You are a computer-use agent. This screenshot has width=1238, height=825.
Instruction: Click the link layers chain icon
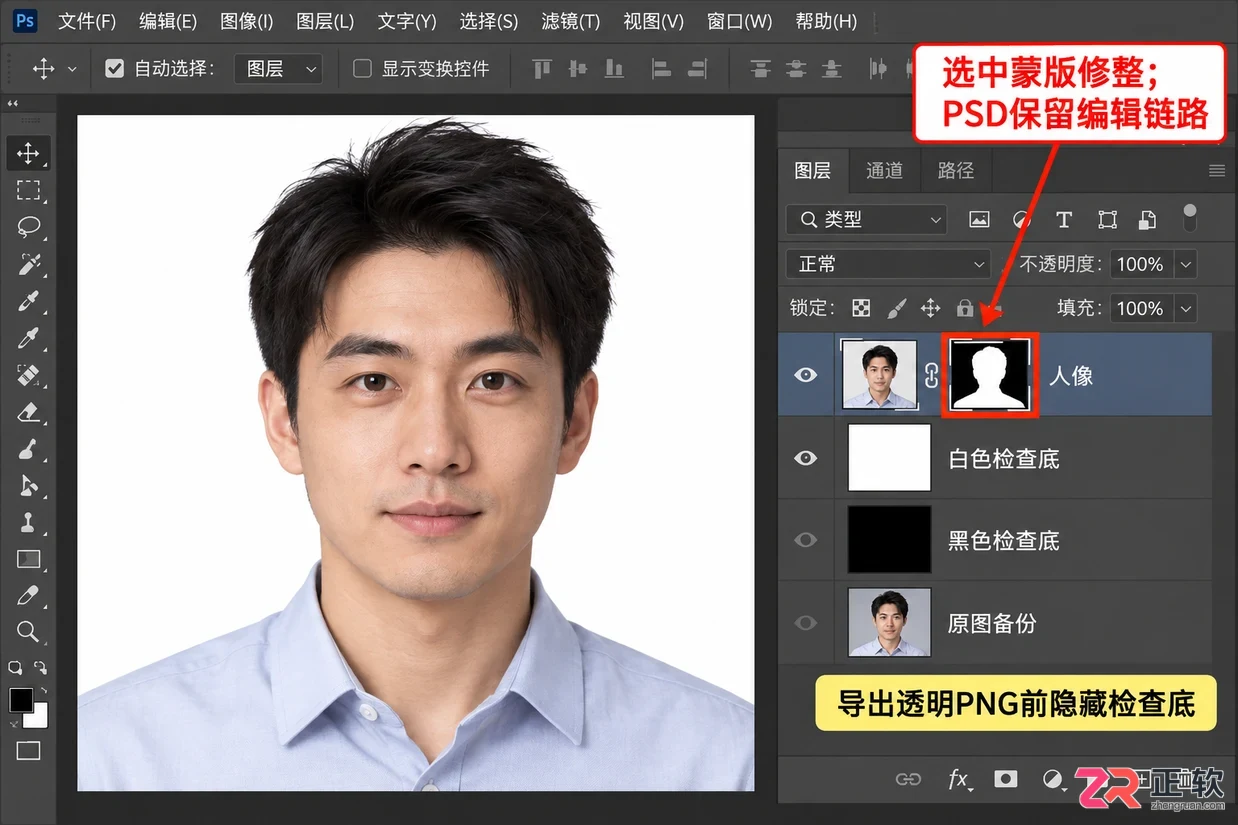click(908, 779)
